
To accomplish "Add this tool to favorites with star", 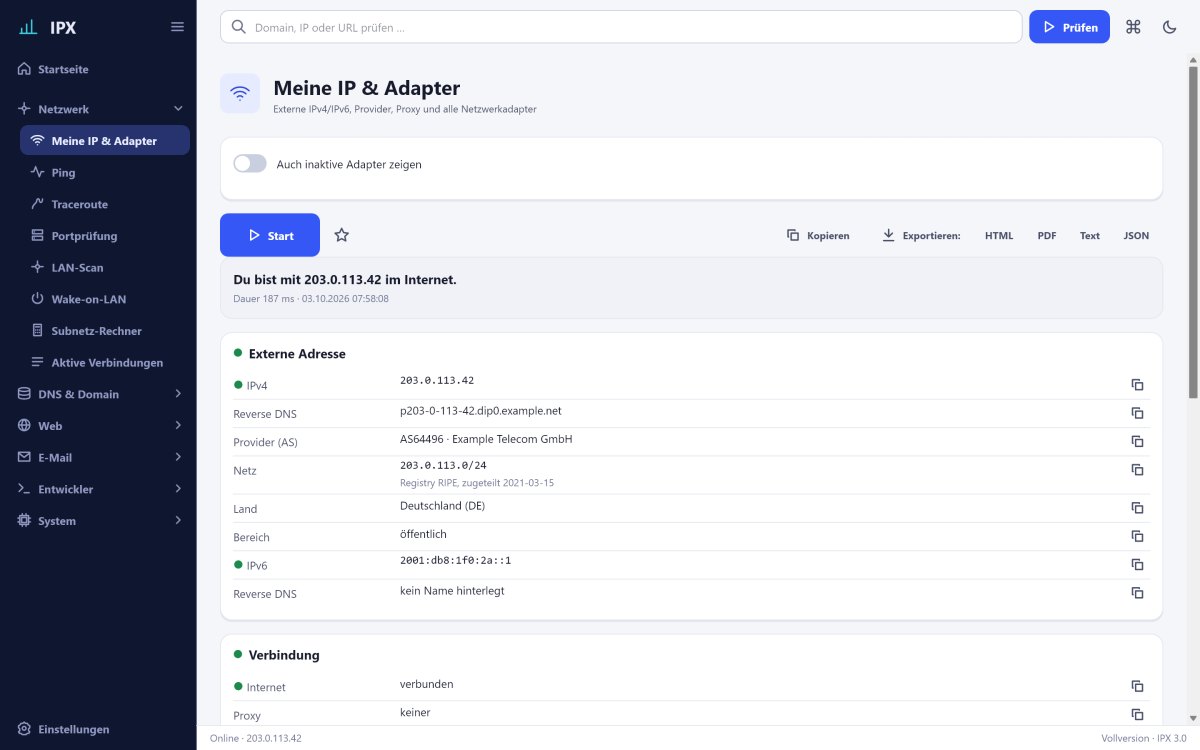I will click(342, 235).
